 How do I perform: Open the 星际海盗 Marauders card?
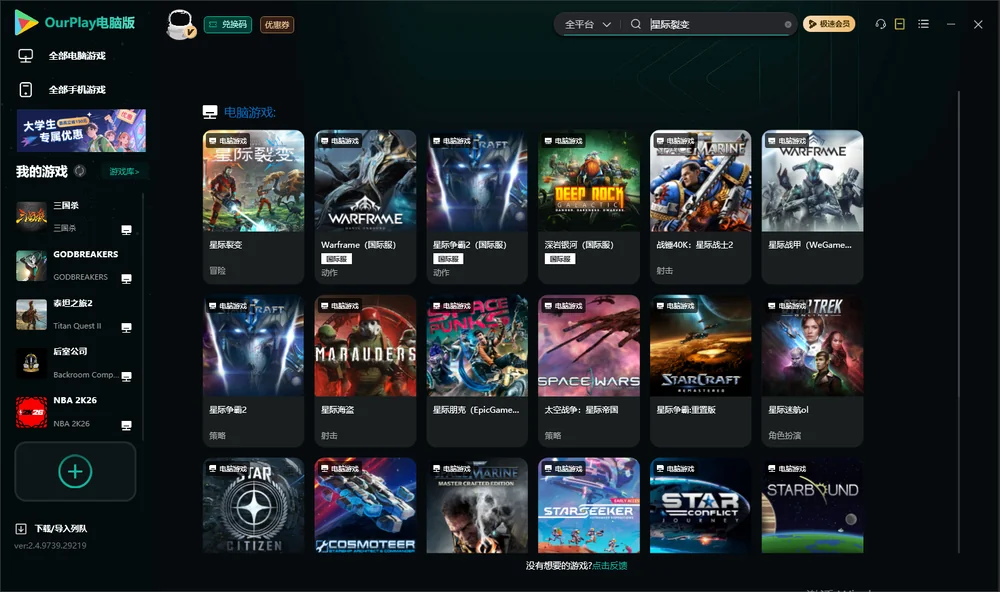(365, 371)
